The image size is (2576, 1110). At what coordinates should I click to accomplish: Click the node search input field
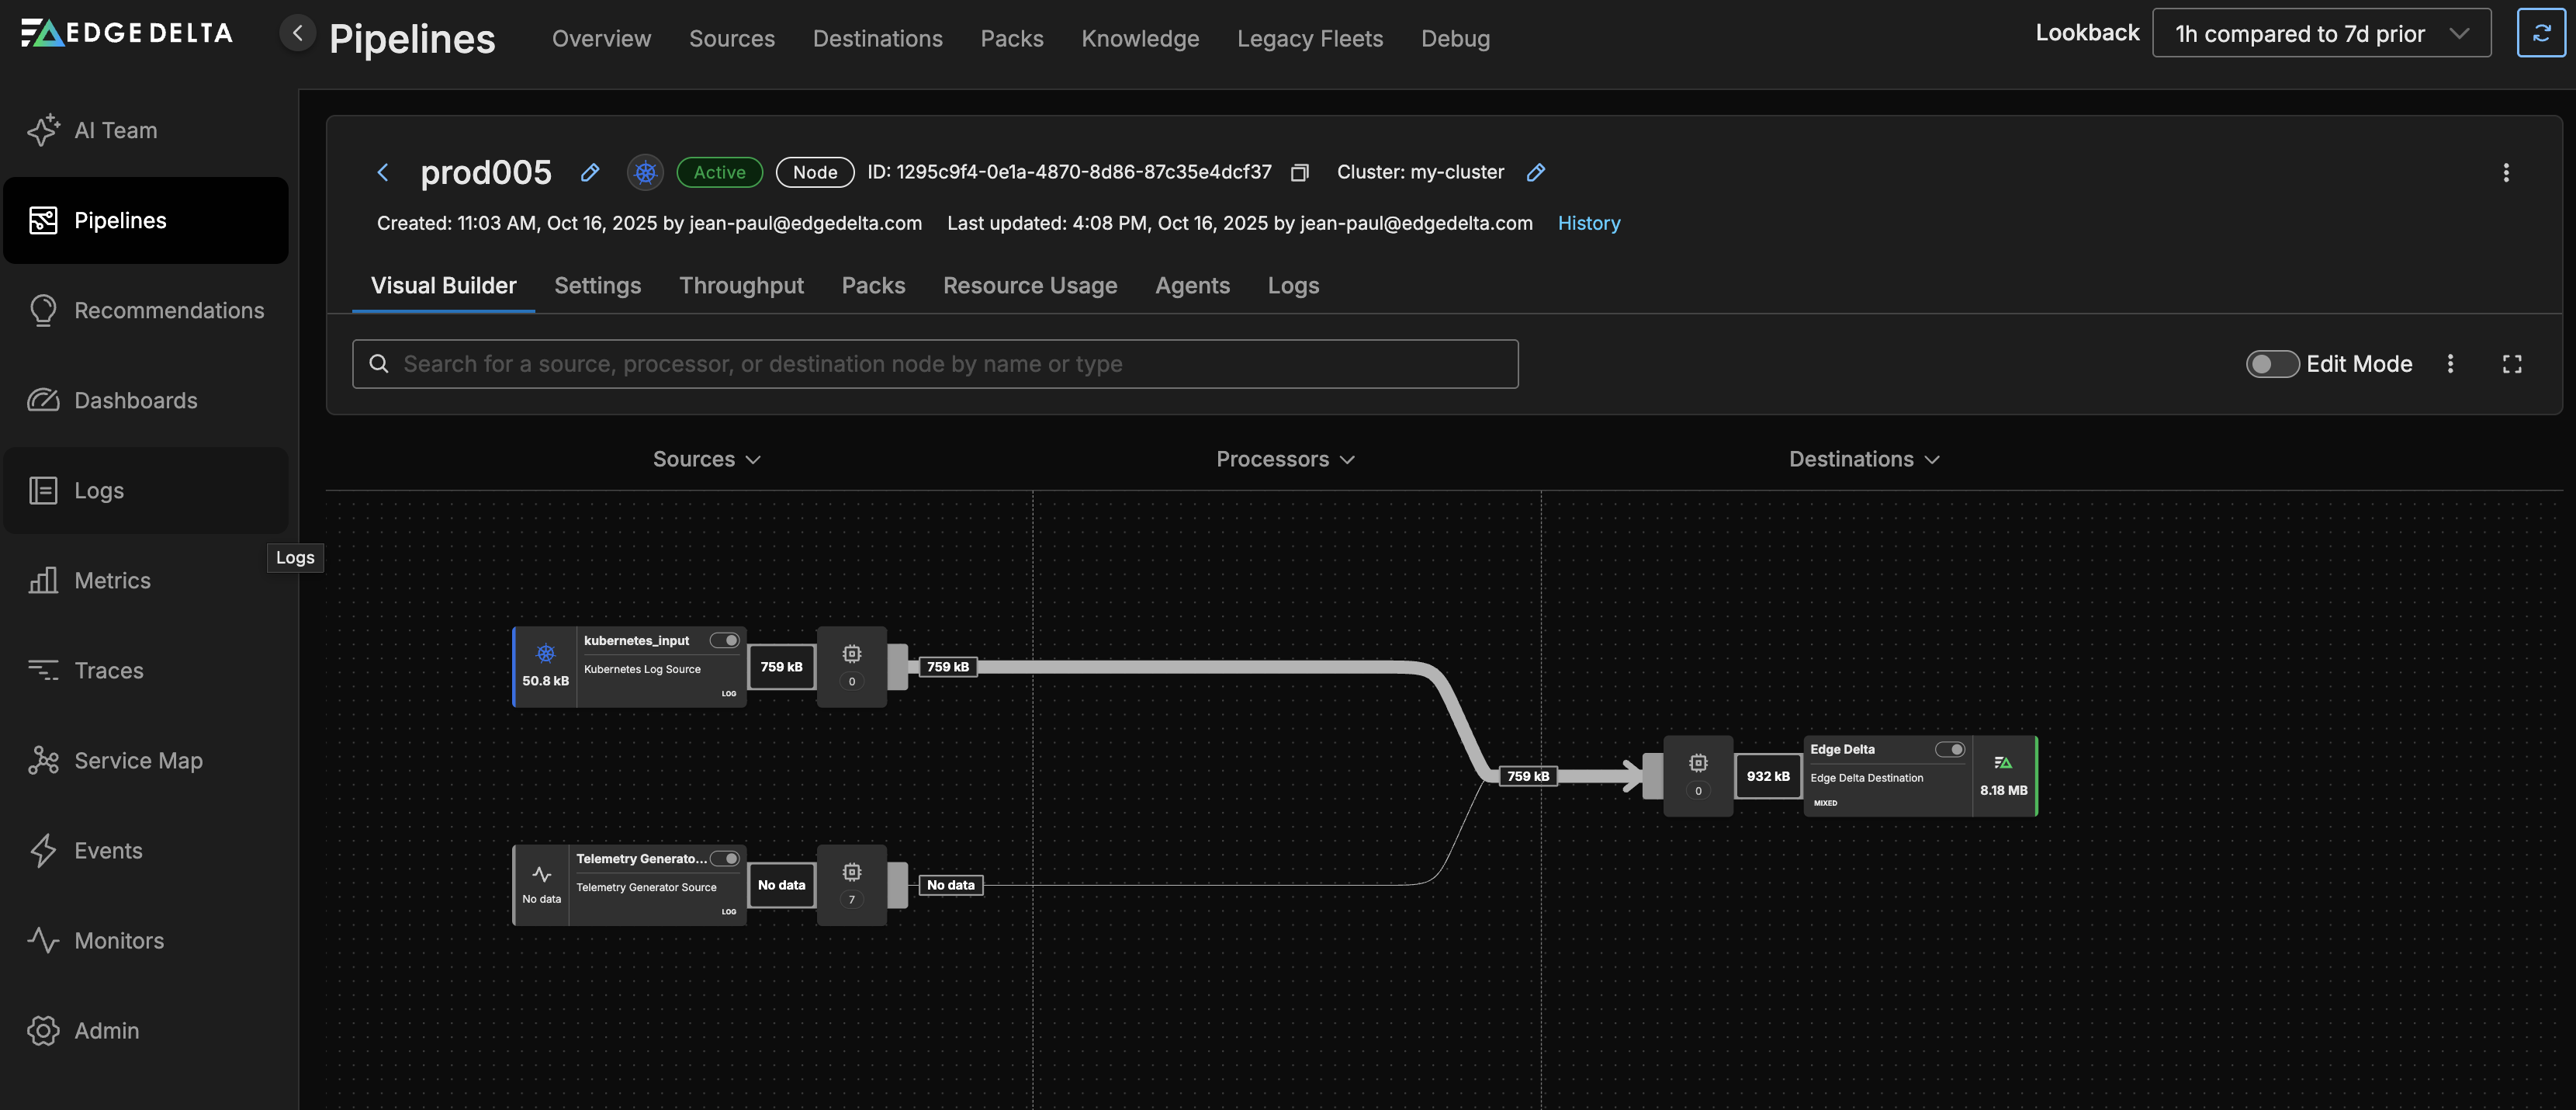click(934, 364)
